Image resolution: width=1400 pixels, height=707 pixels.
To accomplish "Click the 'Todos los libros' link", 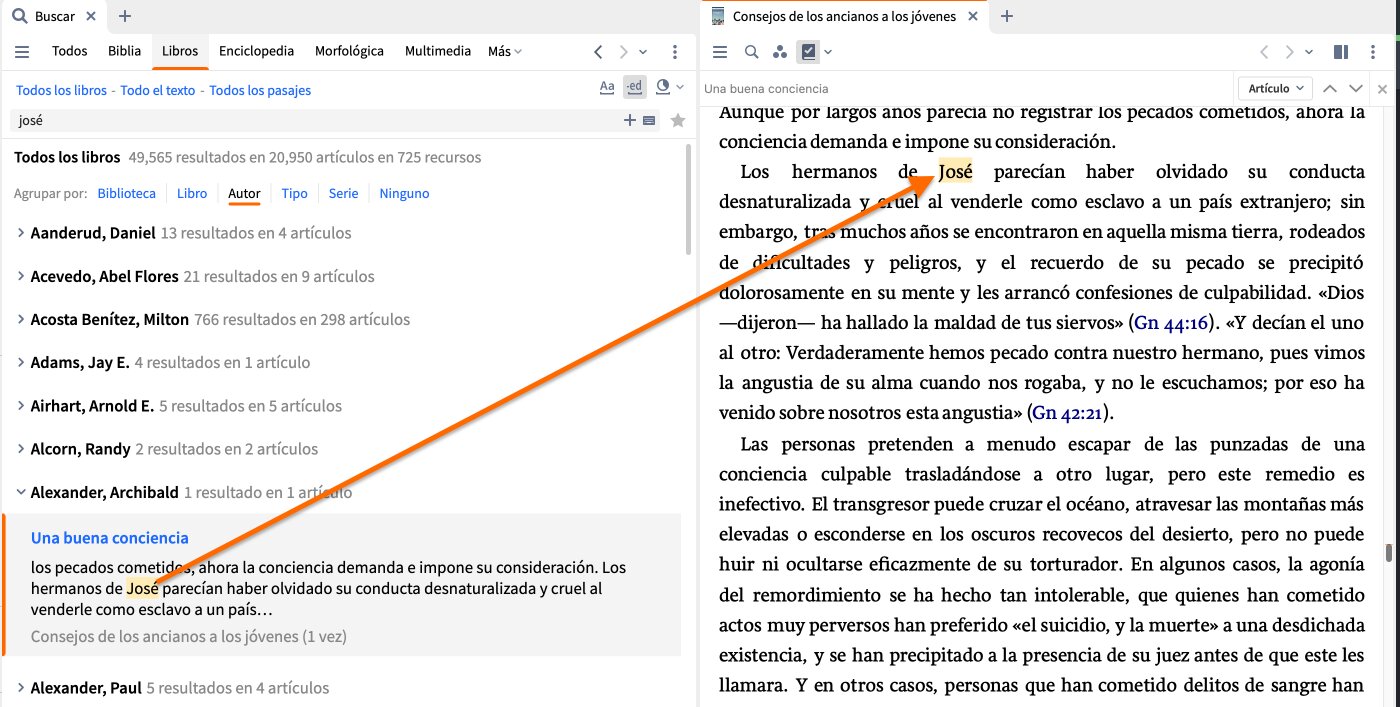I will [x=61, y=90].
